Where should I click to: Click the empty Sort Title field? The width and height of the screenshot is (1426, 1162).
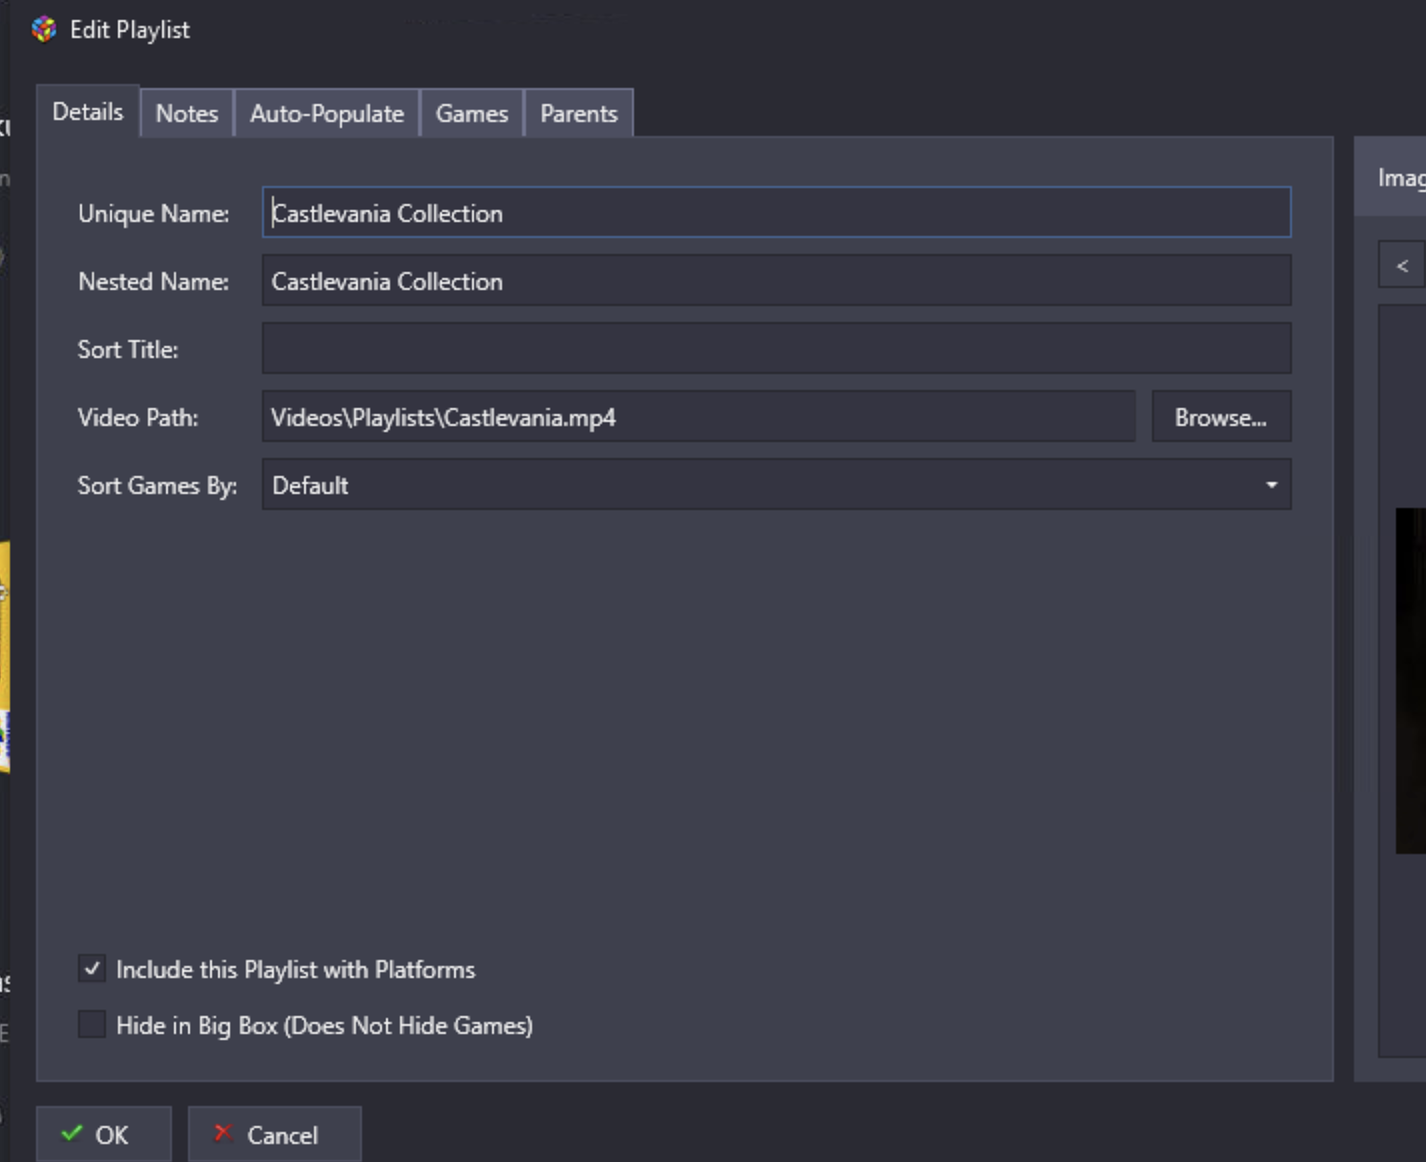point(777,348)
